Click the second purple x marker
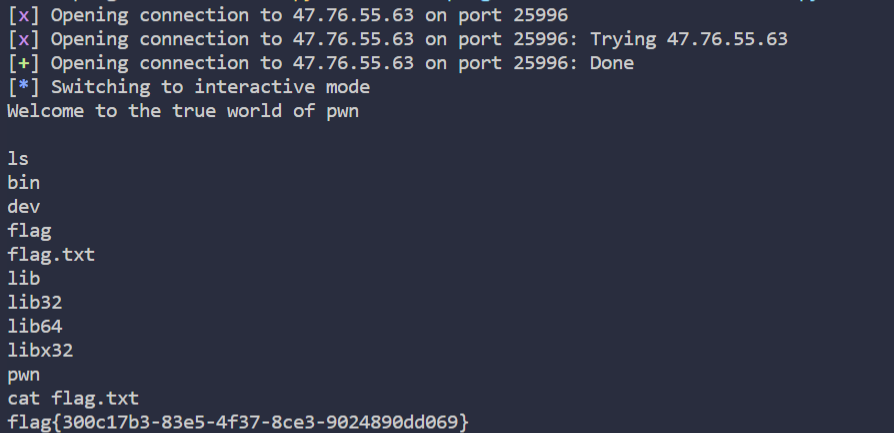The height and width of the screenshot is (433, 894). click(x=23, y=39)
